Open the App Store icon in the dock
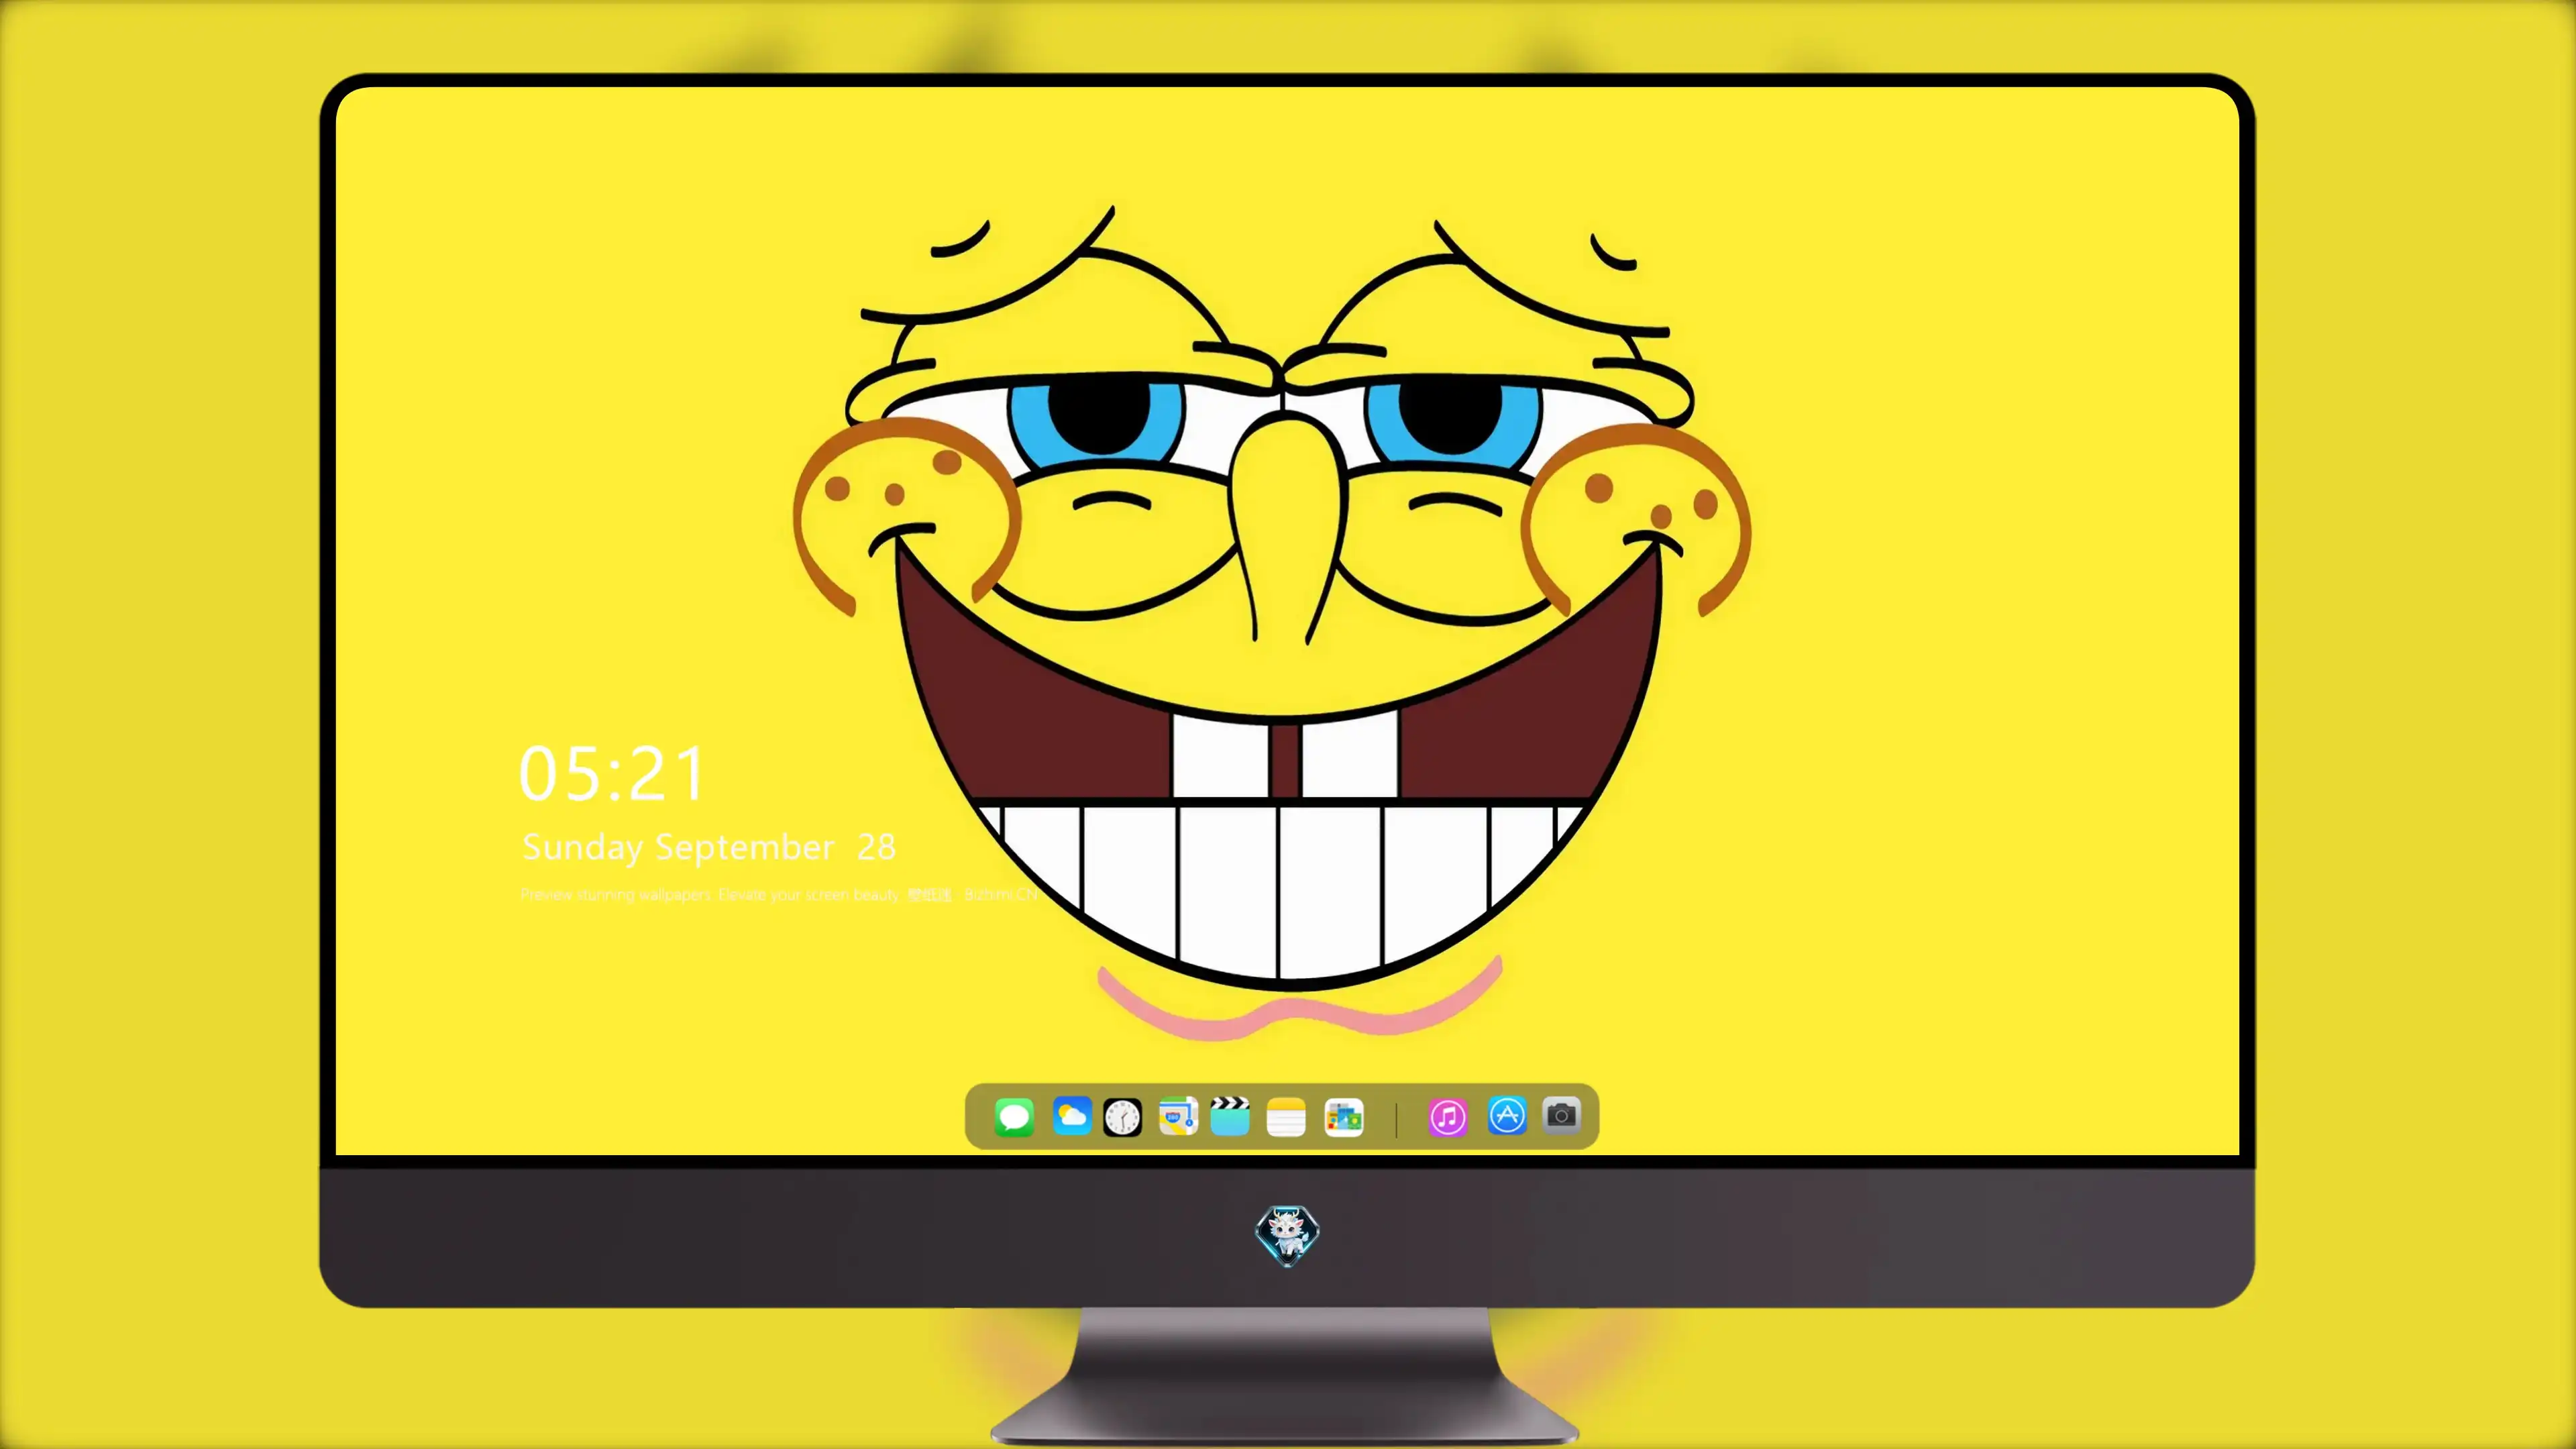Viewport: 2576px width, 1449px height. tap(1507, 1115)
